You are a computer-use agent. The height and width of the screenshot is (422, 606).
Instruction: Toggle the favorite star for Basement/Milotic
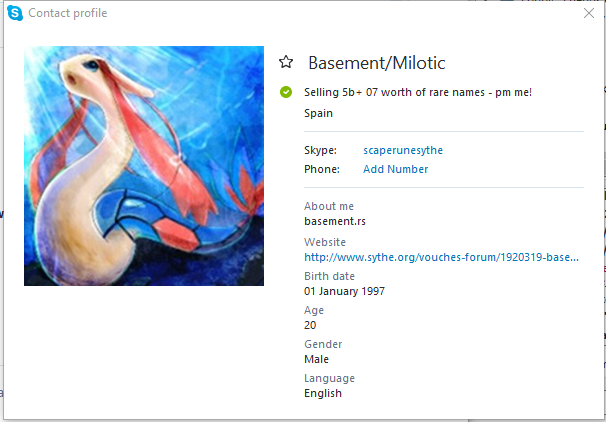click(286, 62)
